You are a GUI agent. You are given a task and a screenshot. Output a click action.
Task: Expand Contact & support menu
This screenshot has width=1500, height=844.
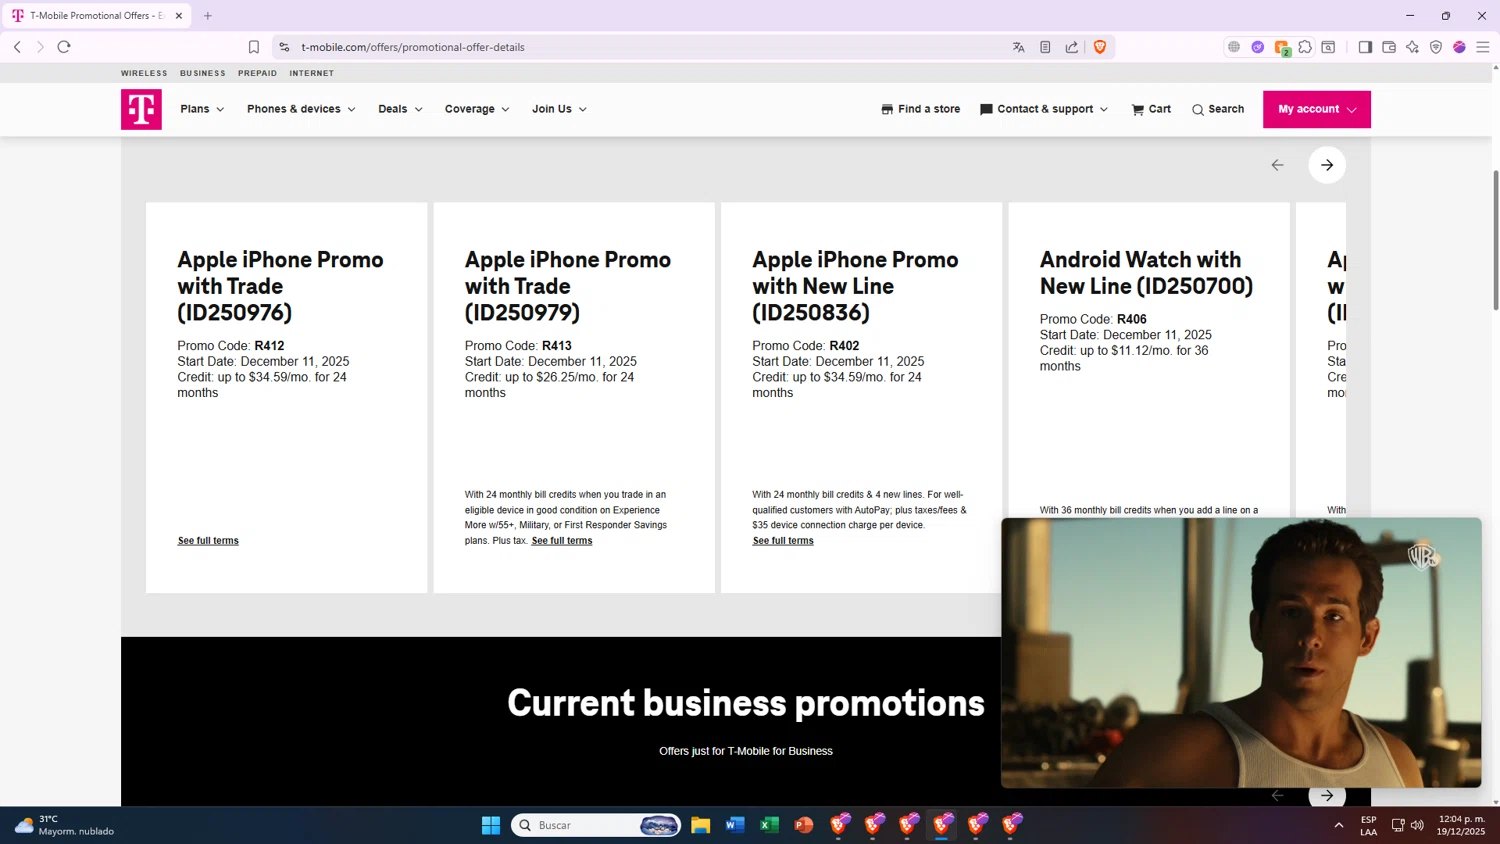pyautogui.click(x=1044, y=109)
